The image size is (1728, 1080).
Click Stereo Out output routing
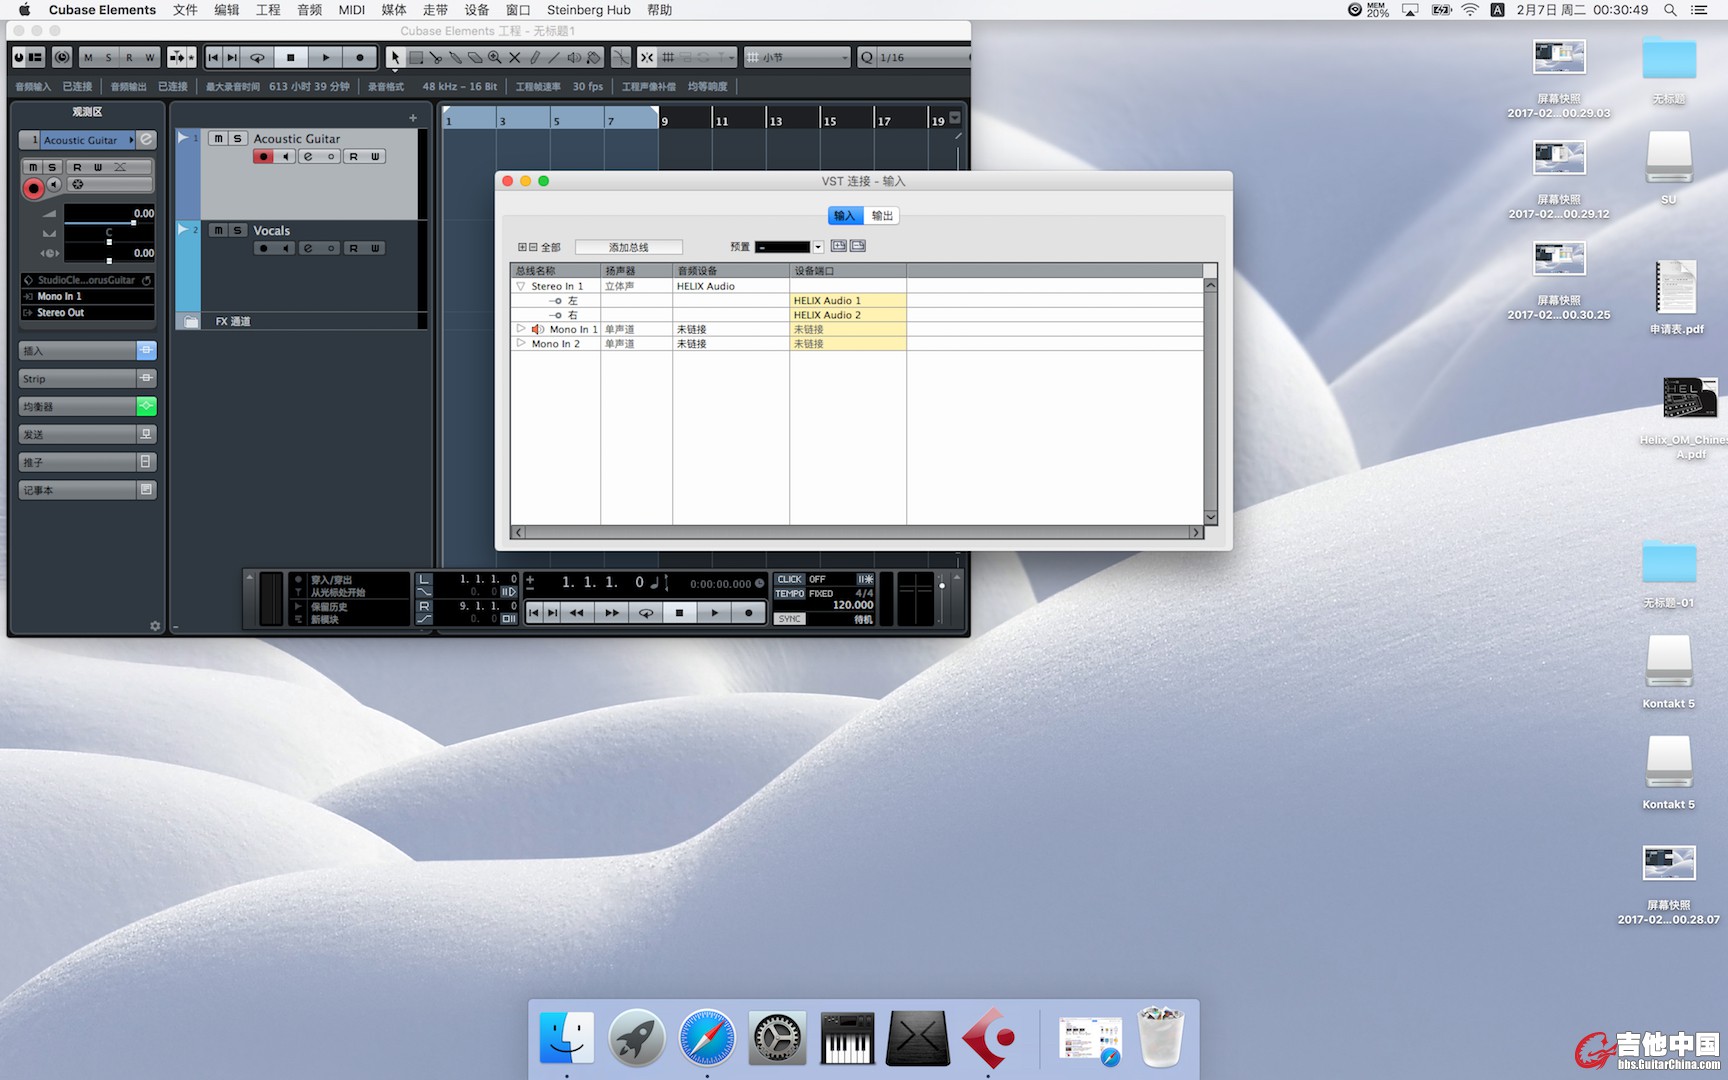pos(88,313)
